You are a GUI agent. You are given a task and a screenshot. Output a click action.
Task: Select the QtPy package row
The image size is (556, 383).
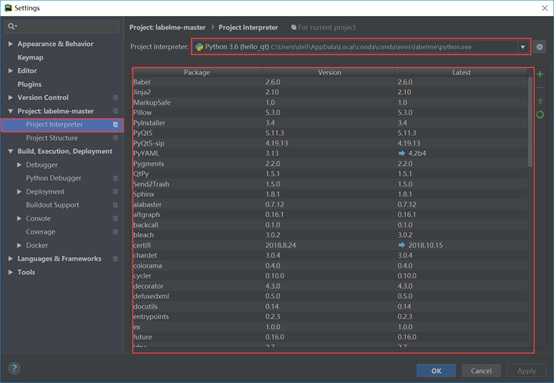point(330,174)
